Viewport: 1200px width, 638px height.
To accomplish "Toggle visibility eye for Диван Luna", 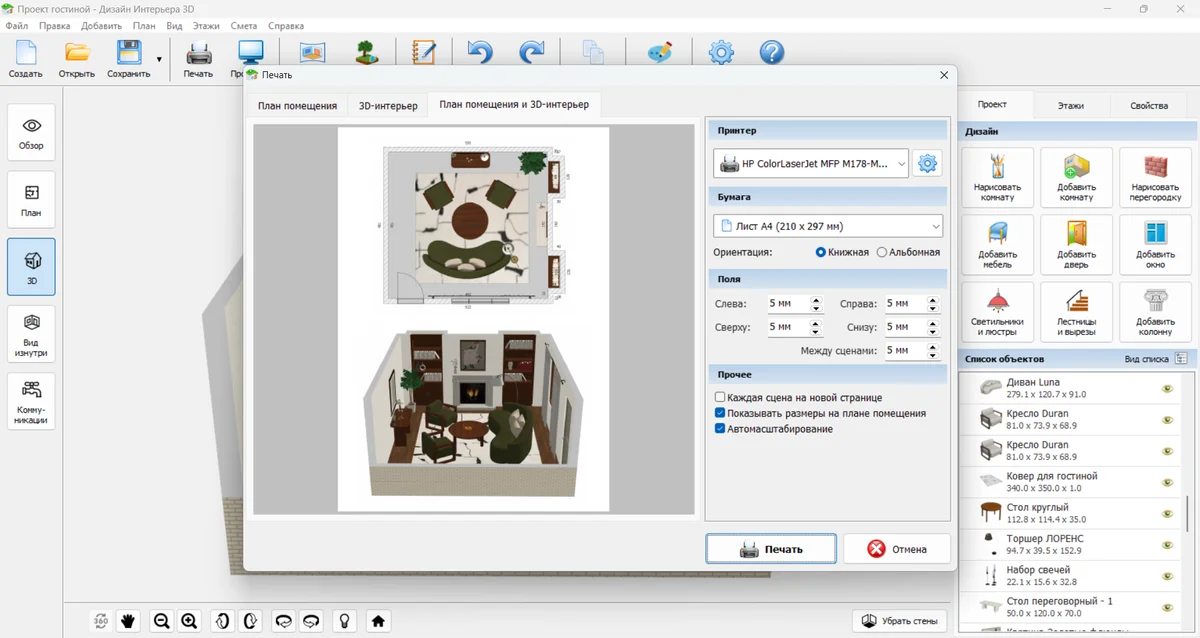I will (x=1166, y=388).
